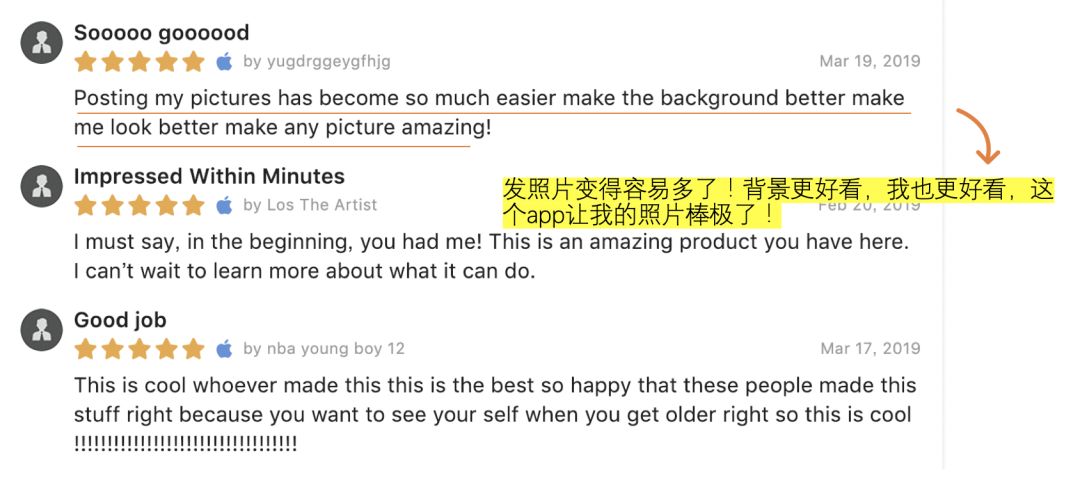
Task: Select the Impressed Within Minutes title
Action: [209, 177]
